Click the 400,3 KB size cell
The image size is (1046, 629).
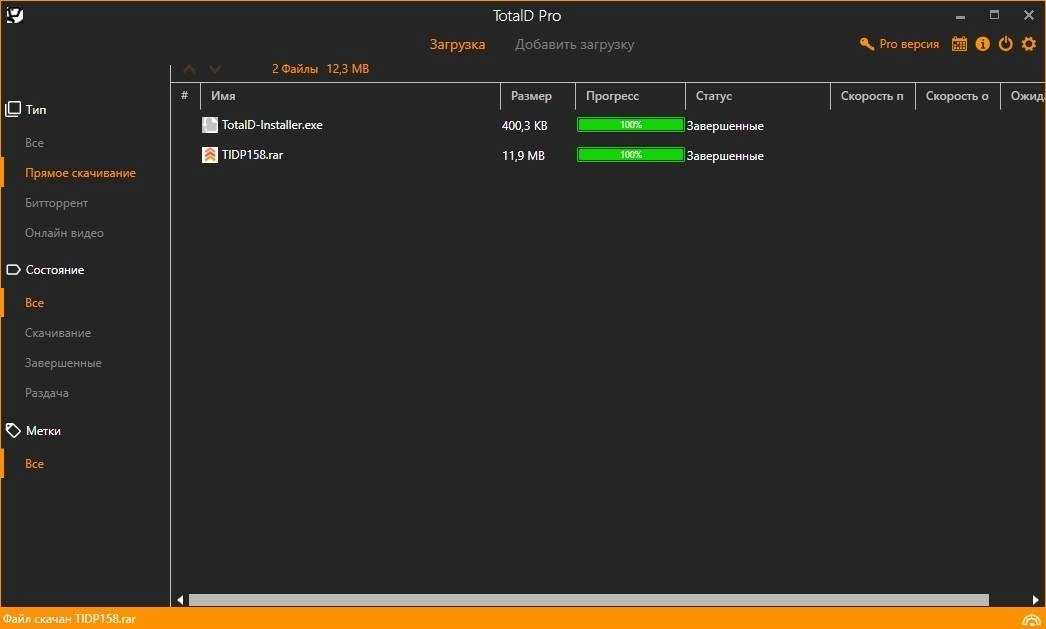point(524,125)
